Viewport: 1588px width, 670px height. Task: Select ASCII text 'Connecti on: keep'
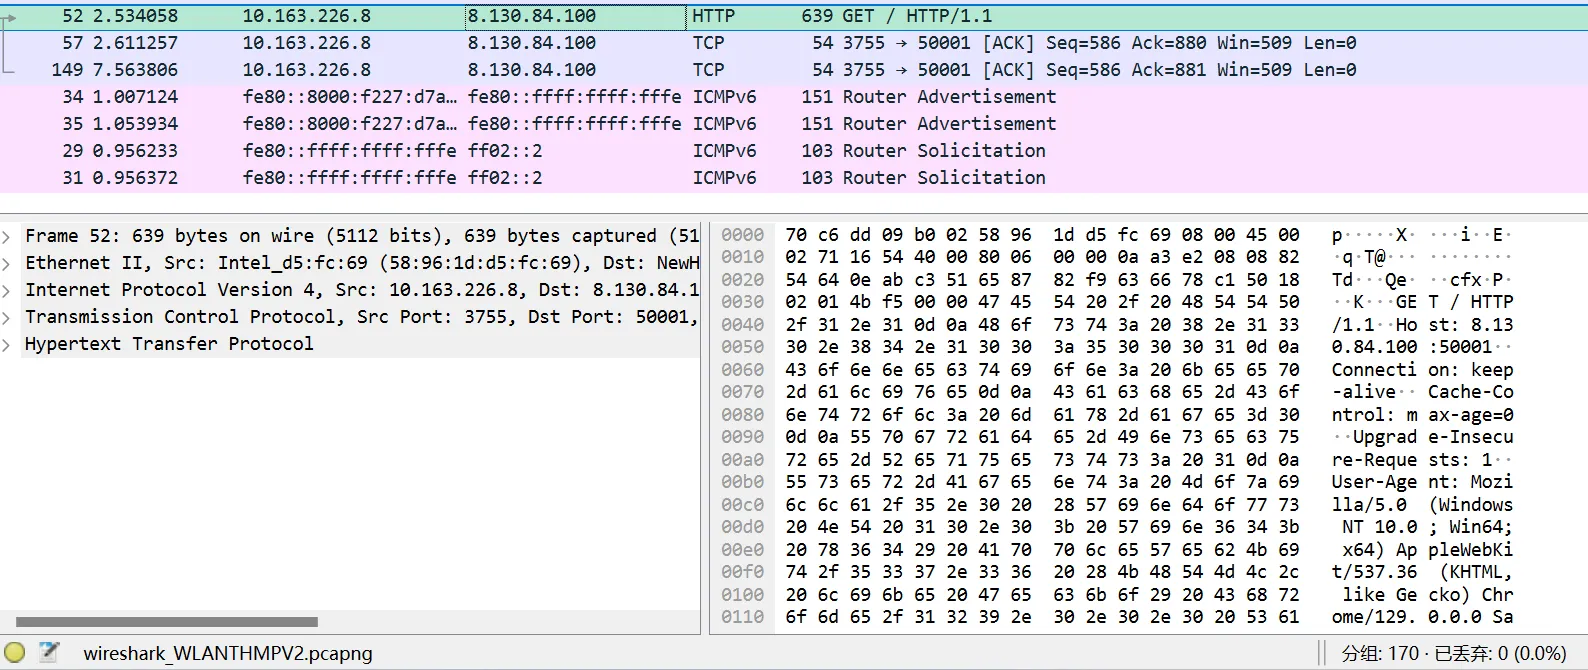[x=1422, y=370]
